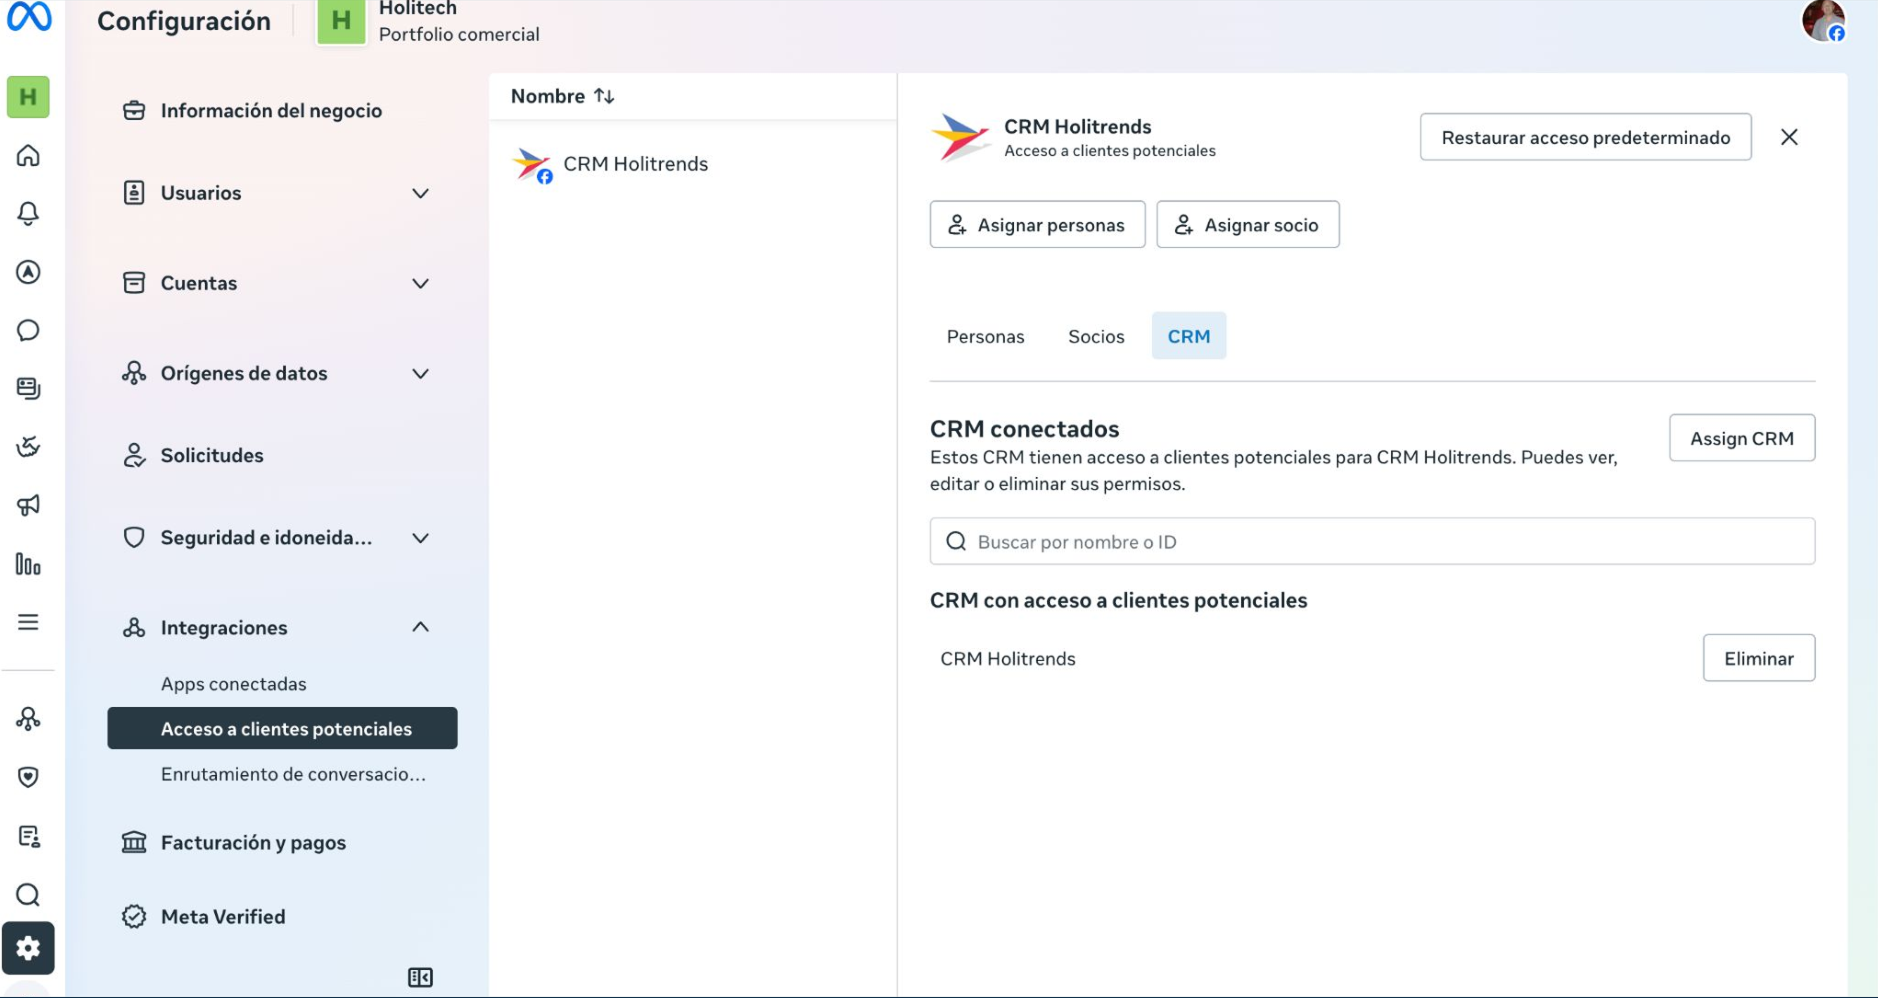Open the user profile picture
The width and height of the screenshot is (1878, 998).
[x=1823, y=21]
